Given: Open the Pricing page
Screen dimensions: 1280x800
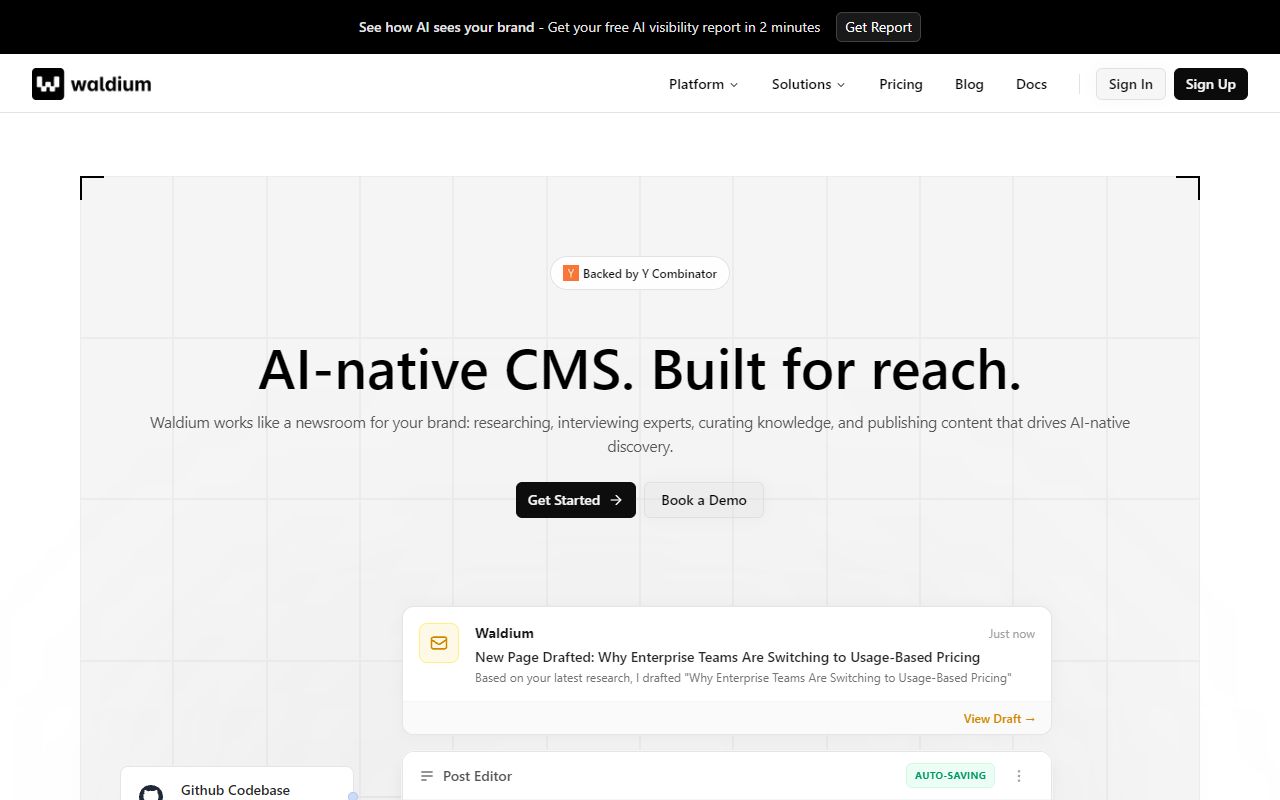Looking at the screenshot, I should tap(900, 84).
